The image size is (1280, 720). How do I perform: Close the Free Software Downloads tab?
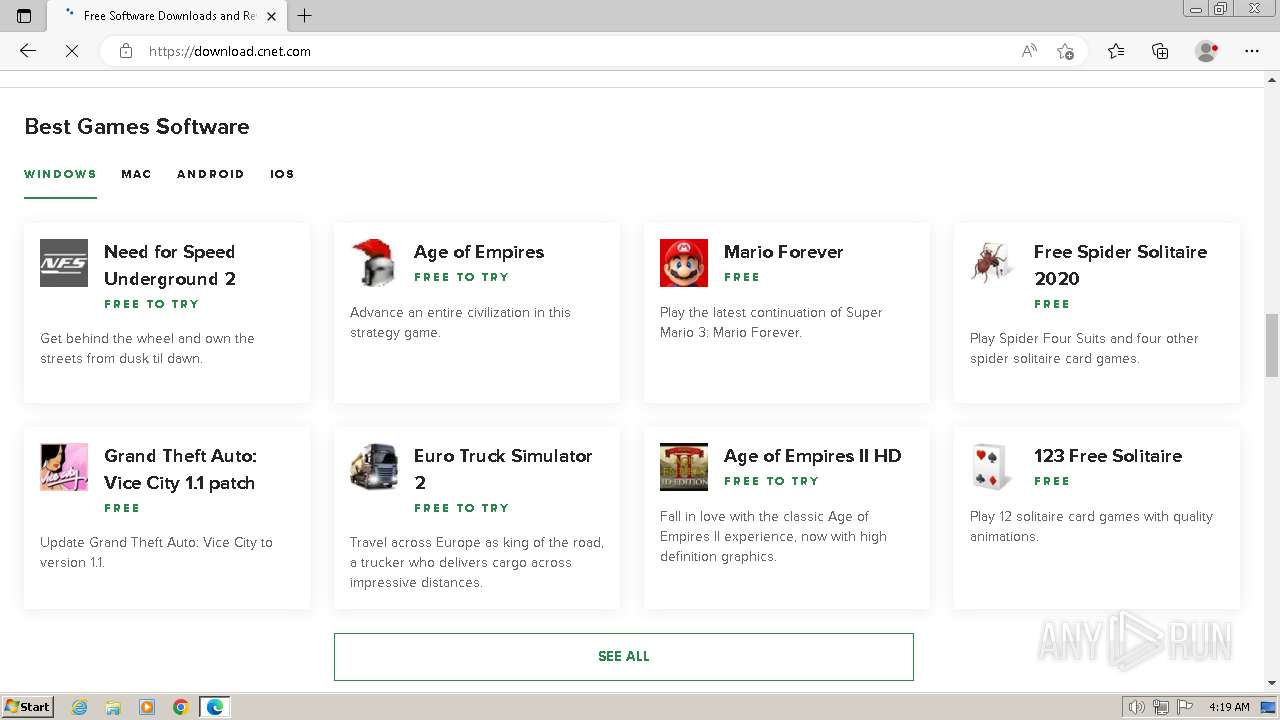click(x=271, y=16)
